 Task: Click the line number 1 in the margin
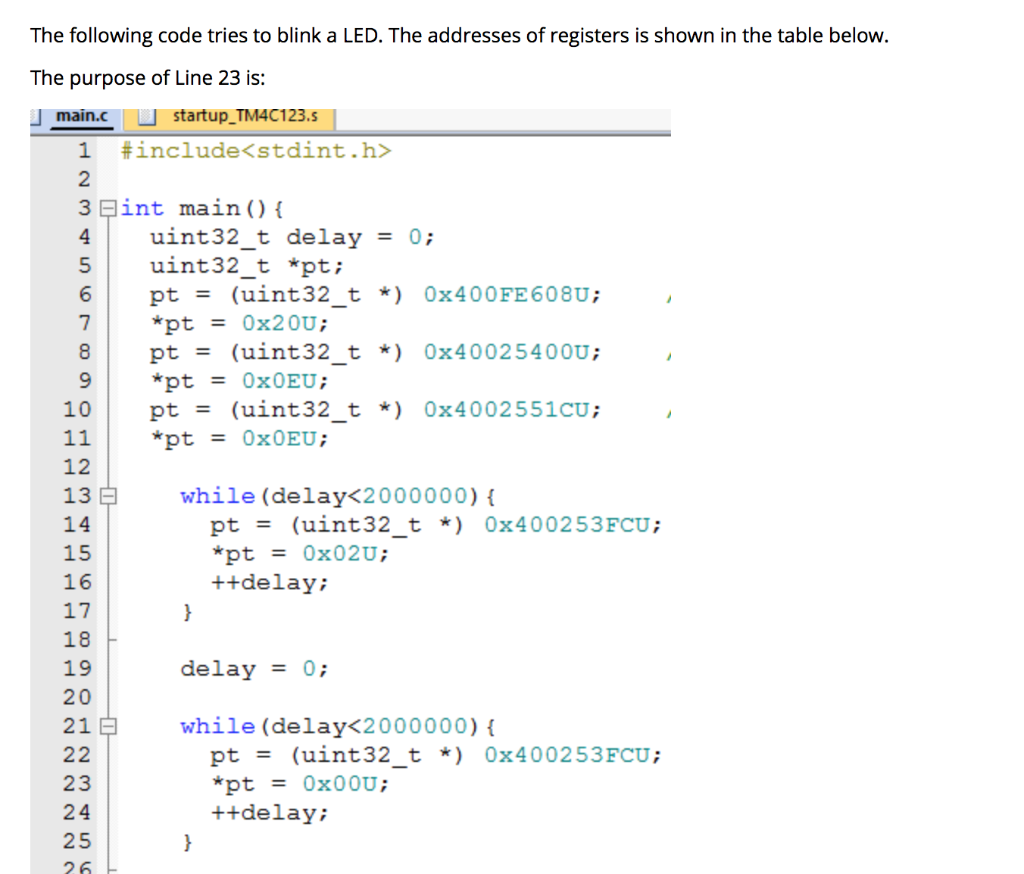click(84, 150)
